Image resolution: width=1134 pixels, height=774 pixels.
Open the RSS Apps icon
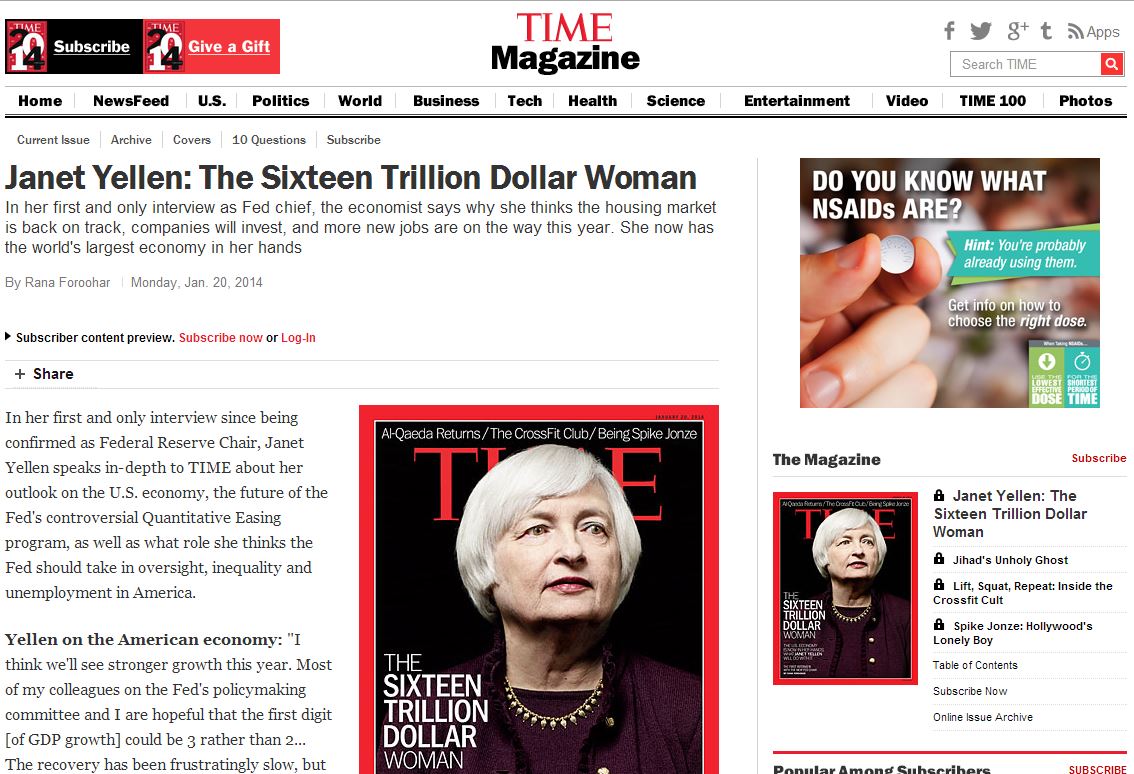(x=1094, y=32)
